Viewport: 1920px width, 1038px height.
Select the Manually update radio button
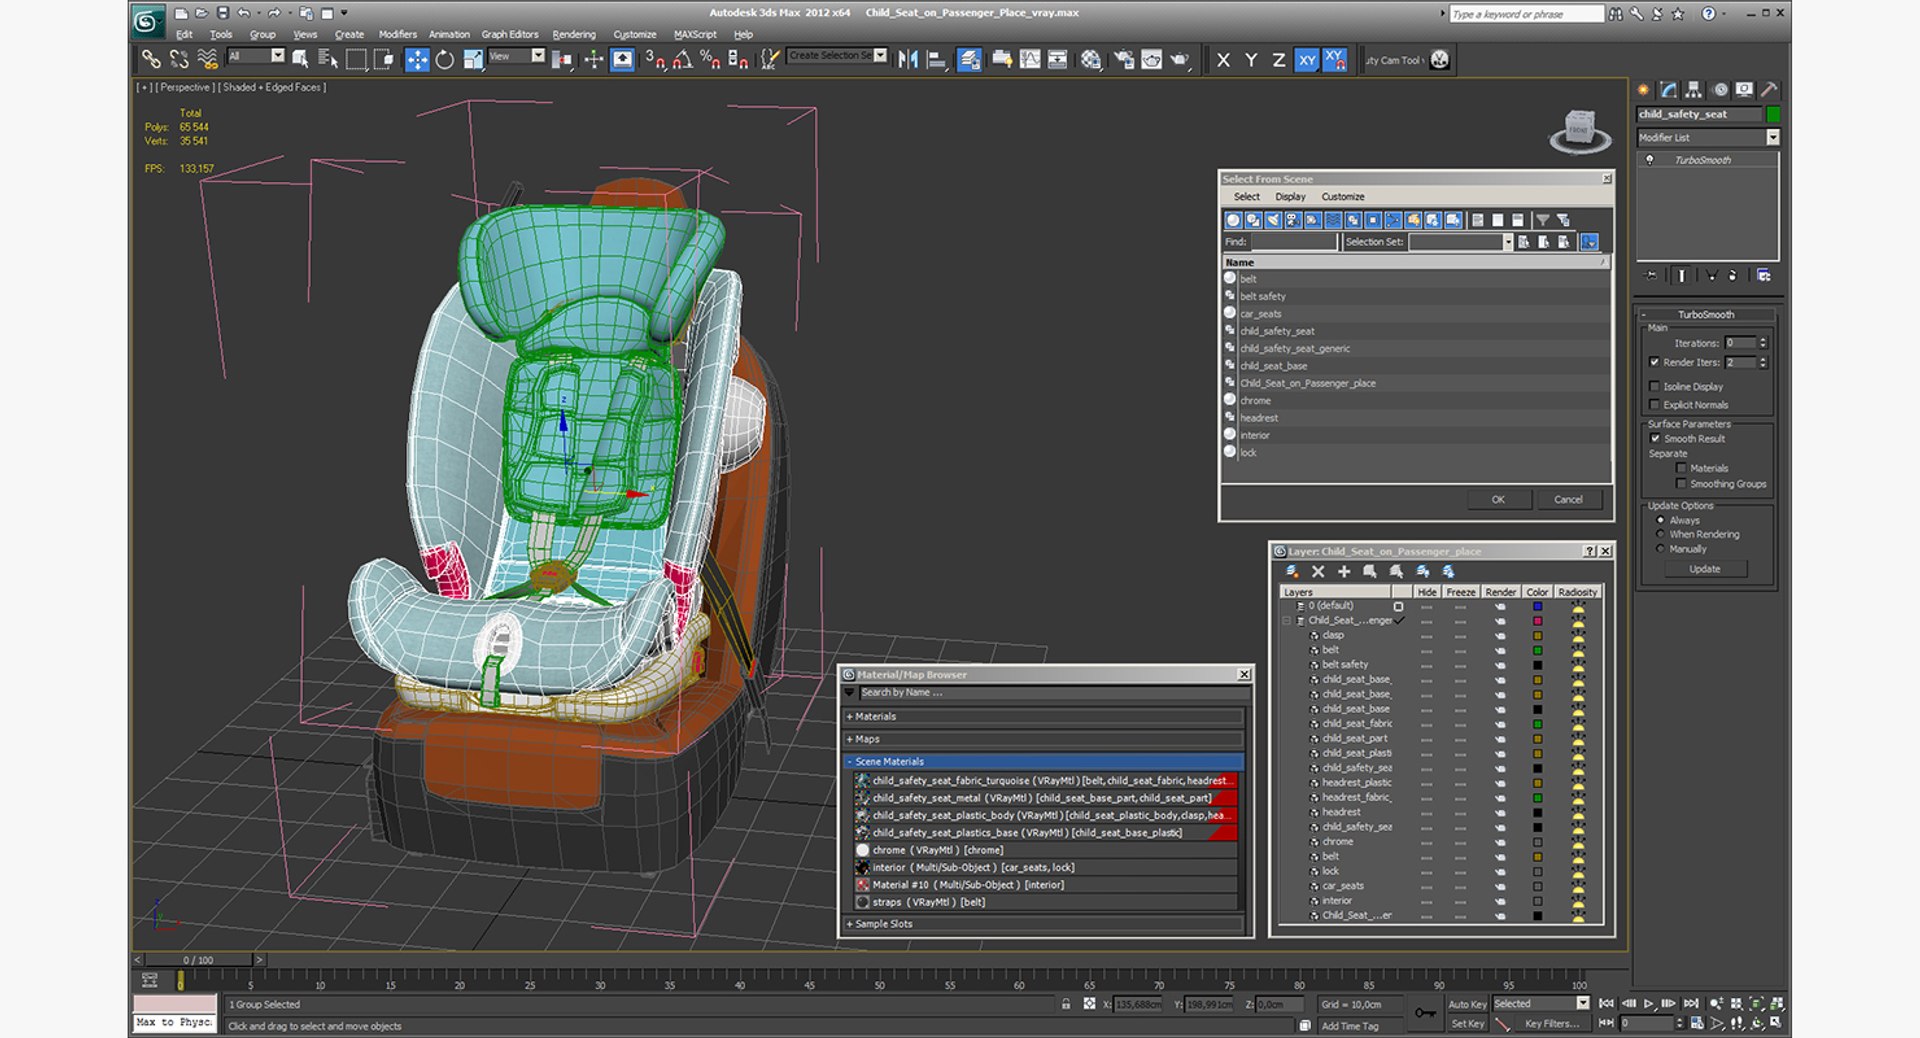pos(1661,549)
